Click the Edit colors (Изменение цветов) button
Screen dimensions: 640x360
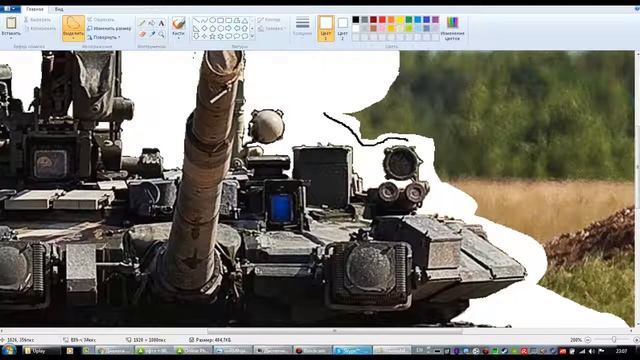pos(452,28)
